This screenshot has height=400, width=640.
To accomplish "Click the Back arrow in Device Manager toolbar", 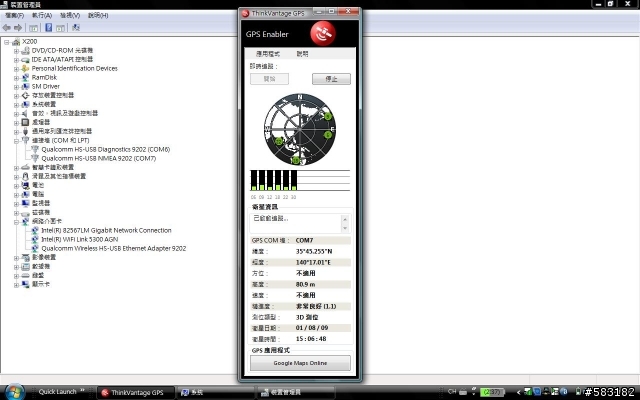I will click(7, 28).
